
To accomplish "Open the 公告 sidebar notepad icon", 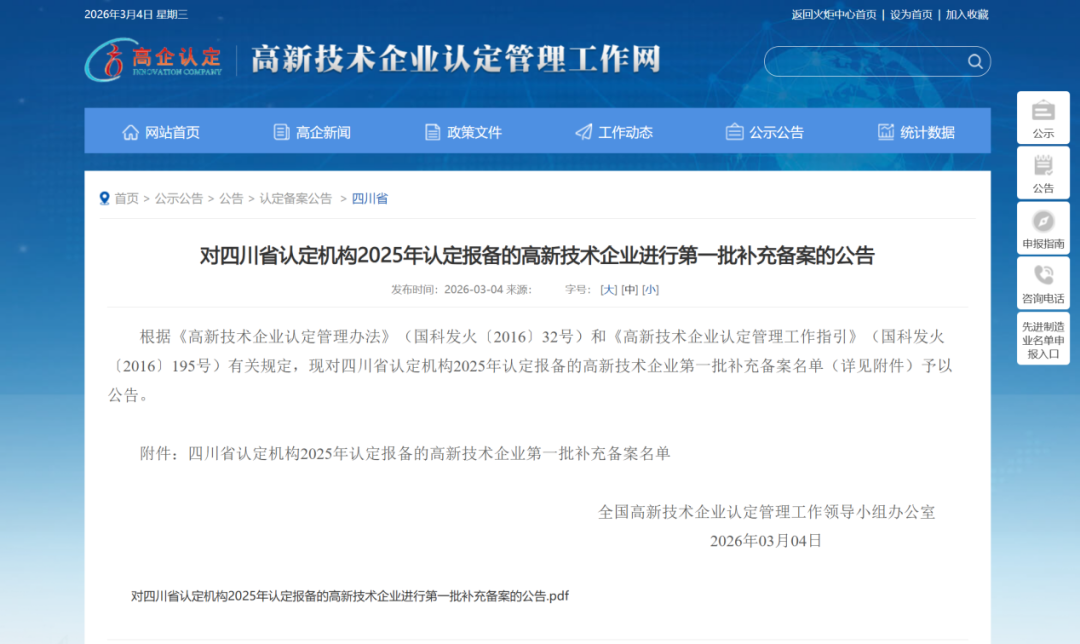I will [1043, 166].
